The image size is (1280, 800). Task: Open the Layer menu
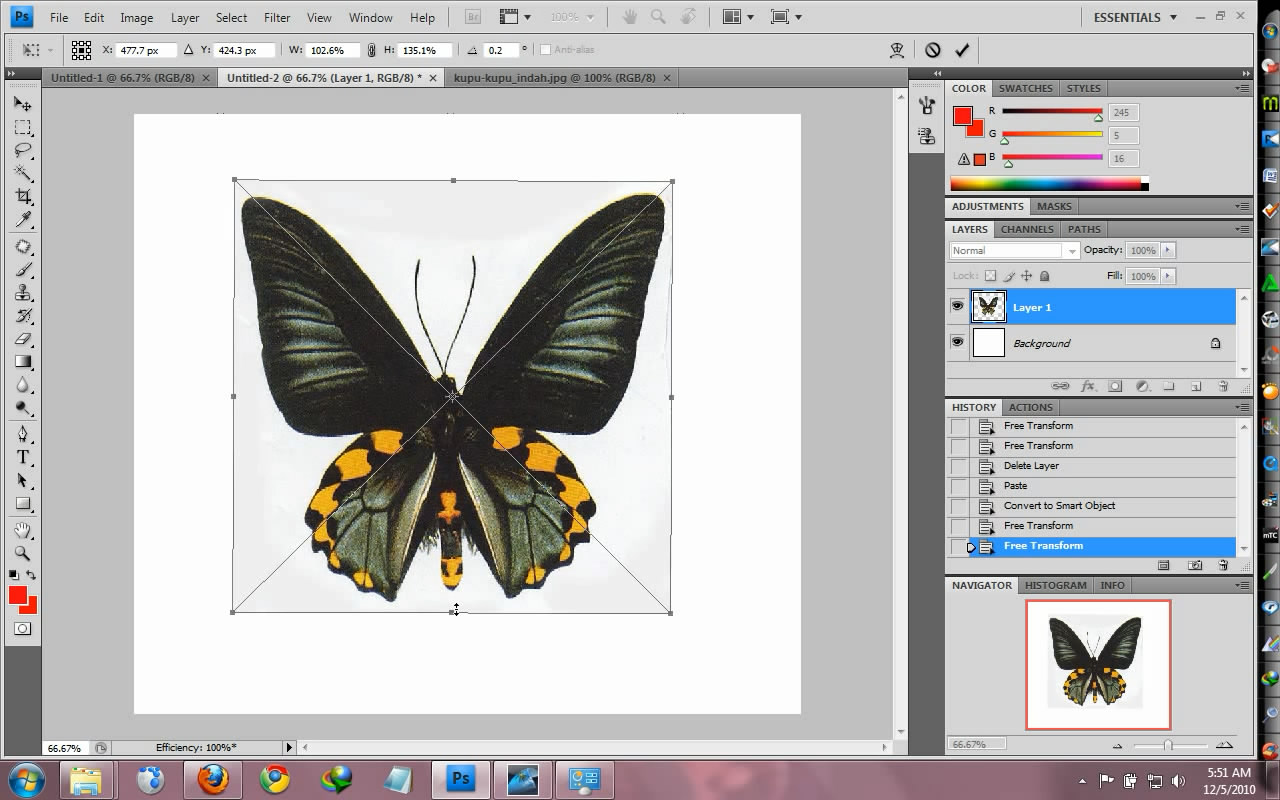coord(185,17)
